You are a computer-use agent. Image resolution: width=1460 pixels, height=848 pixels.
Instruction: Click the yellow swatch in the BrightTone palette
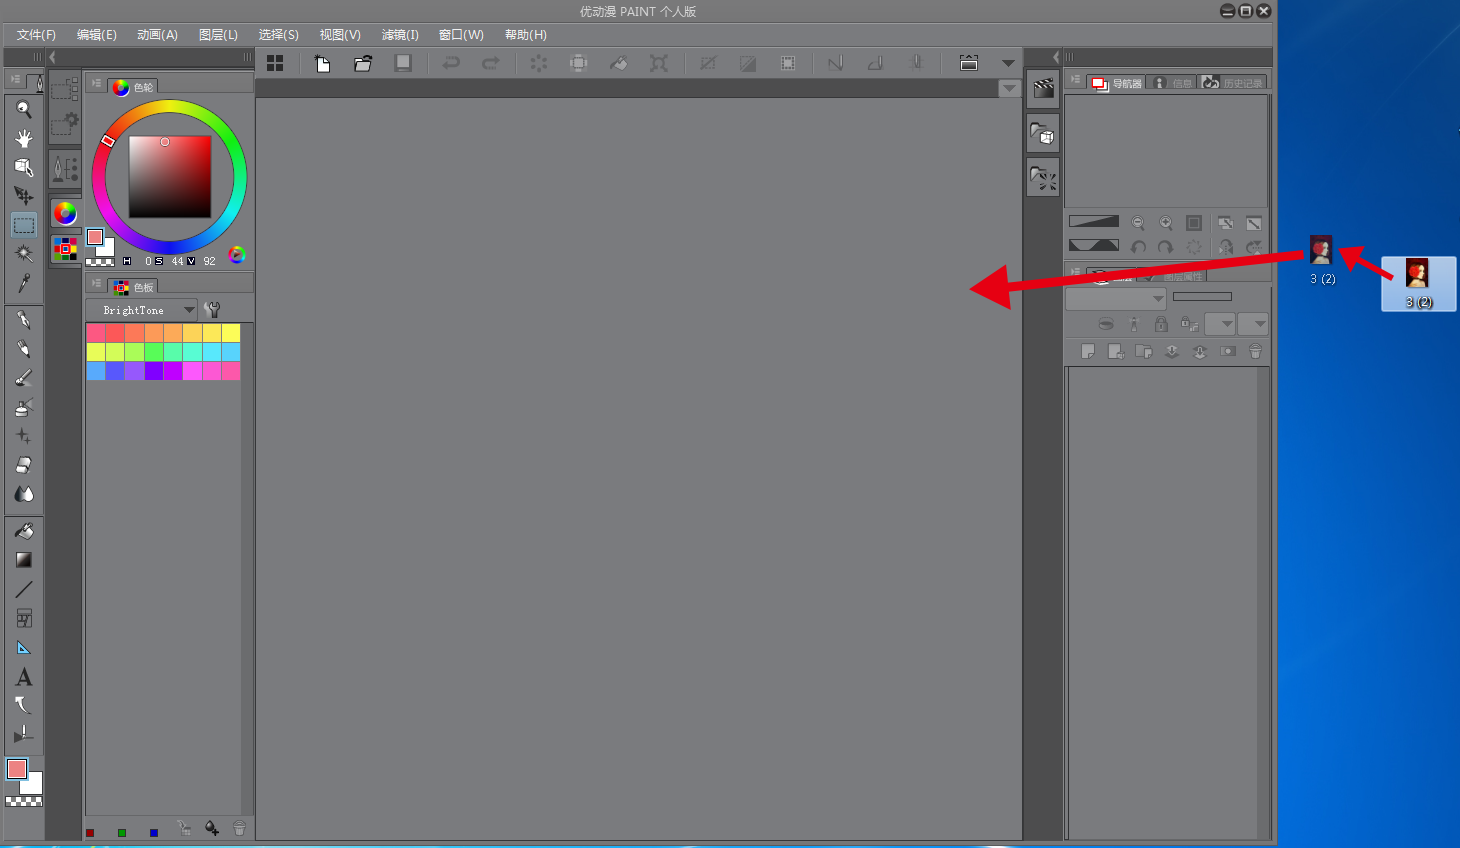point(231,333)
